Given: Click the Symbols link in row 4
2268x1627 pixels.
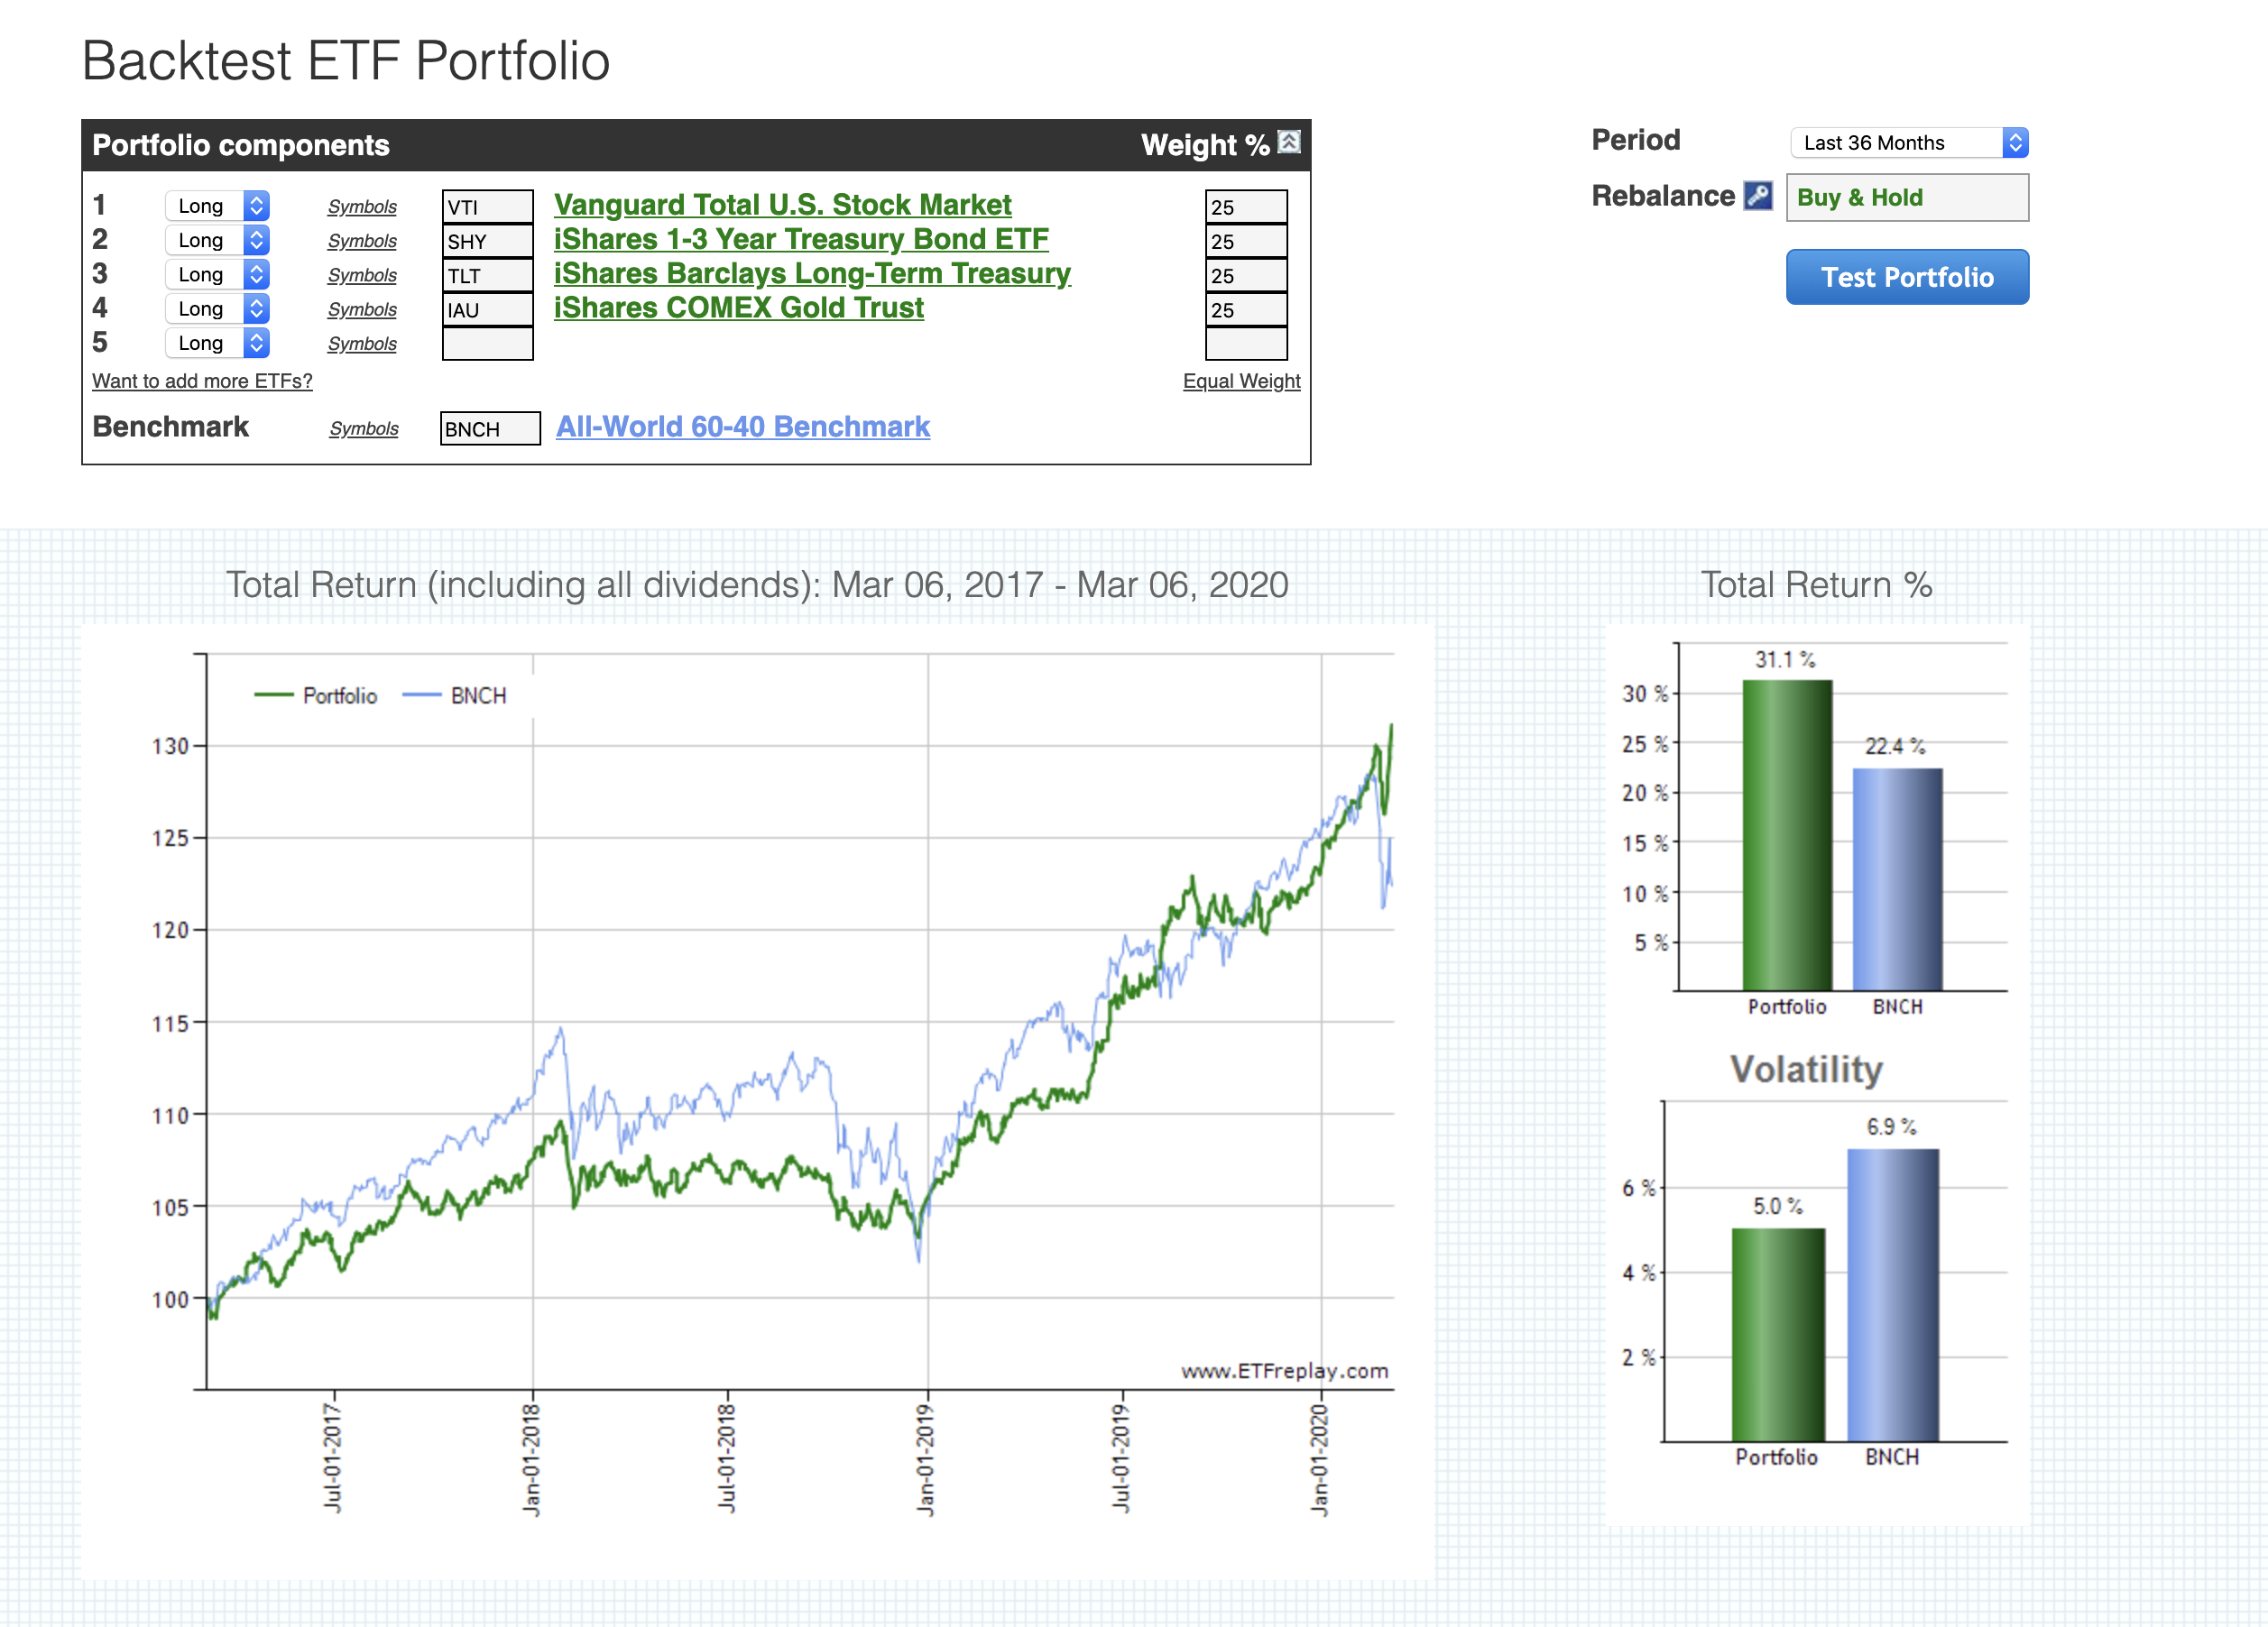Looking at the screenshot, I should (x=362, y=310).
